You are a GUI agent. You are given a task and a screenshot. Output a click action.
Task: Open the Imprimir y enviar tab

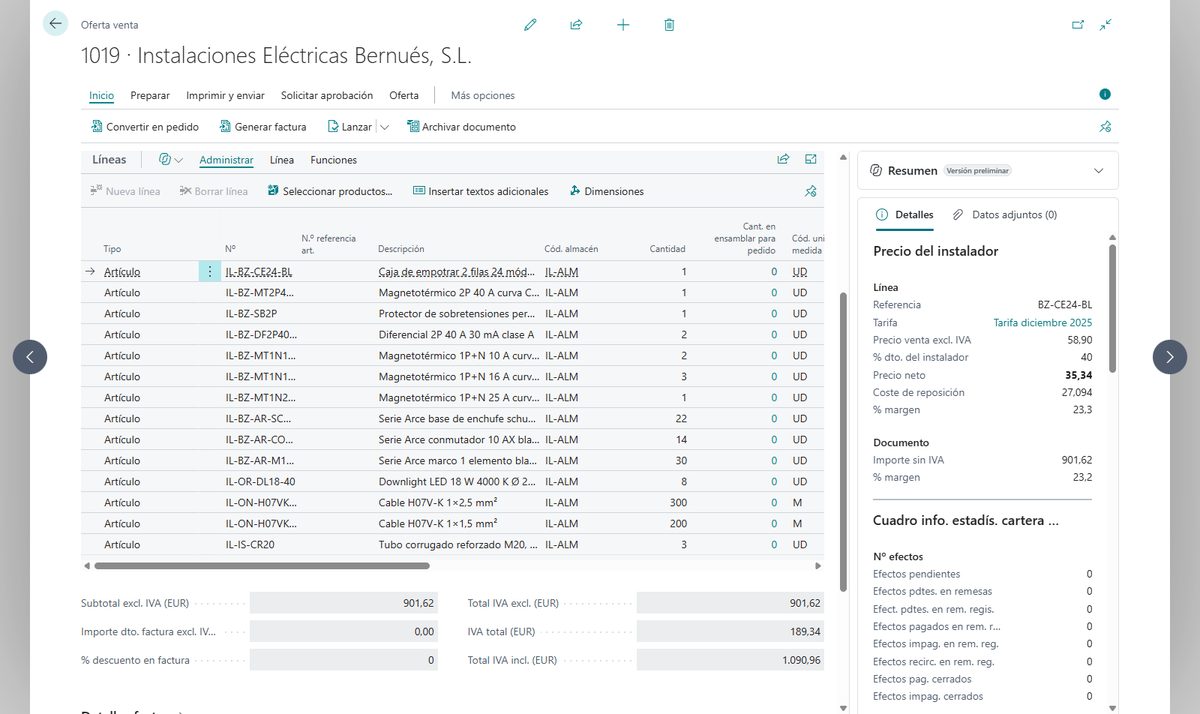(x=225, y=96)
